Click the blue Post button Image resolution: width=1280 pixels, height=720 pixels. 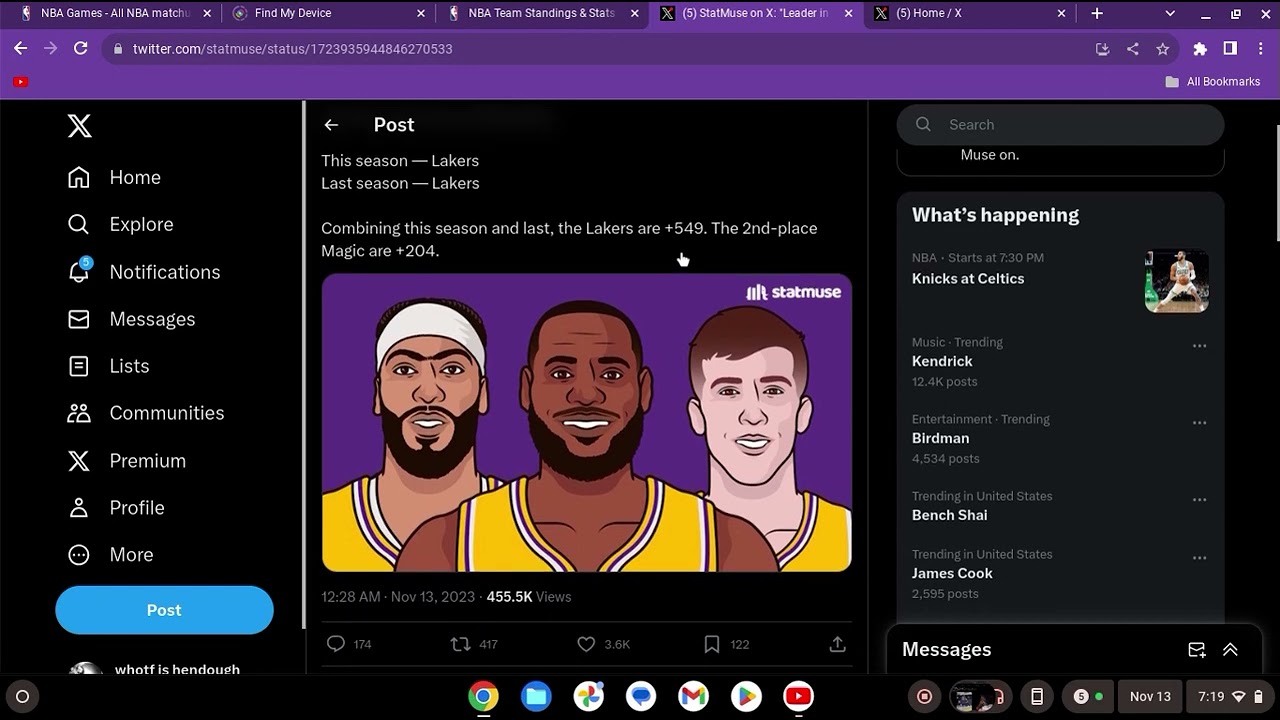[x=164, y=610]
